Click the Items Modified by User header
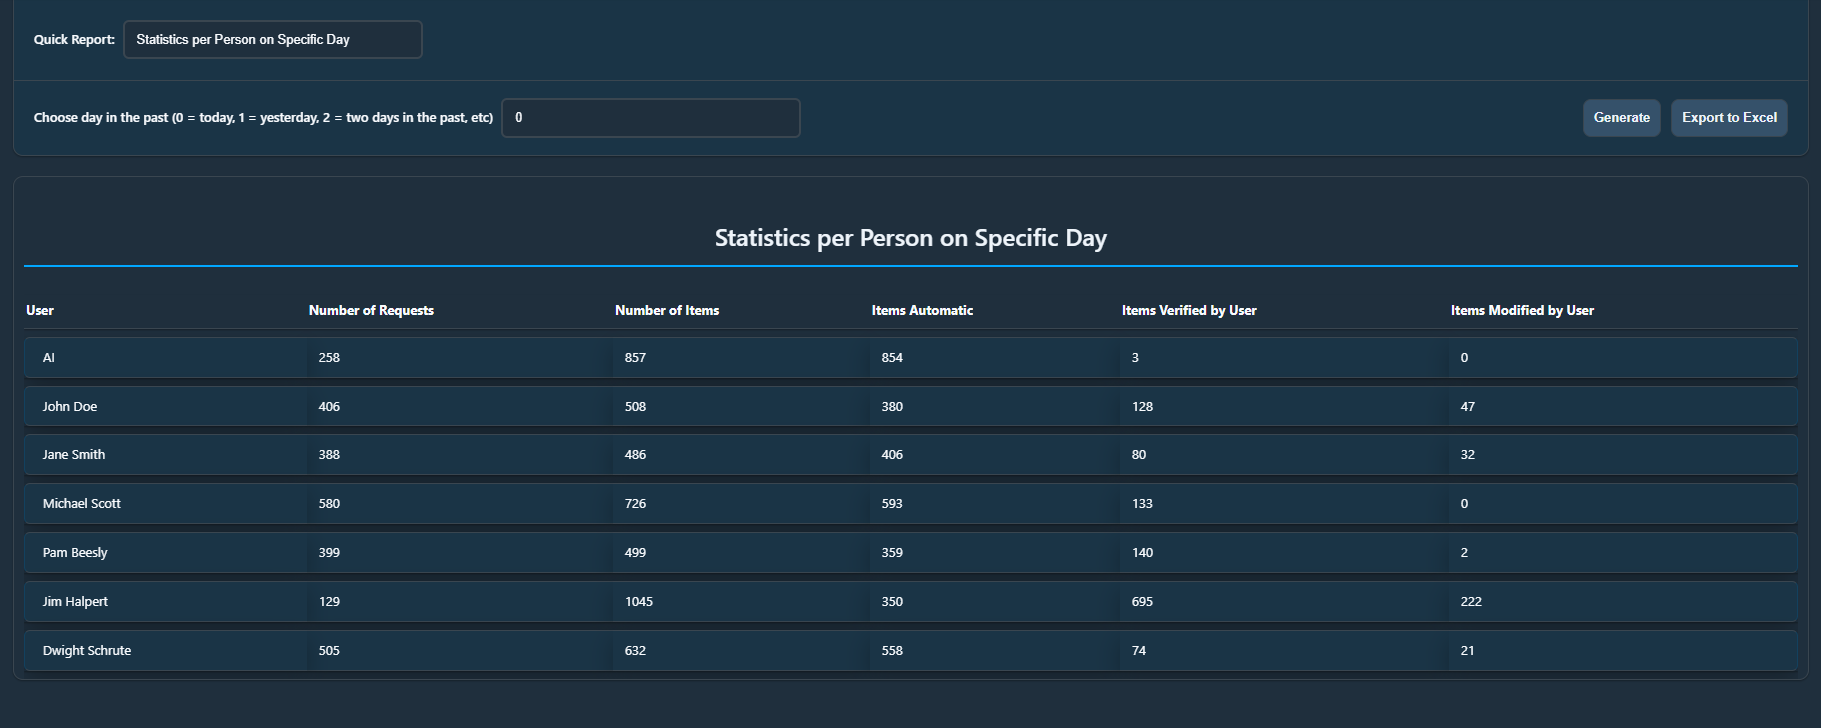1821x728 pixels. click(1522, 310)
